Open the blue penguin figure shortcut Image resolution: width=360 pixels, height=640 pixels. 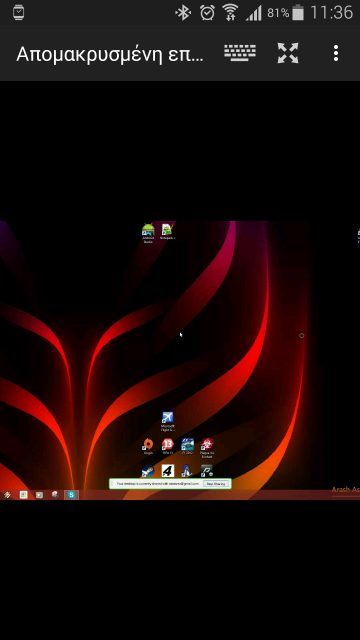pos(187,471)
